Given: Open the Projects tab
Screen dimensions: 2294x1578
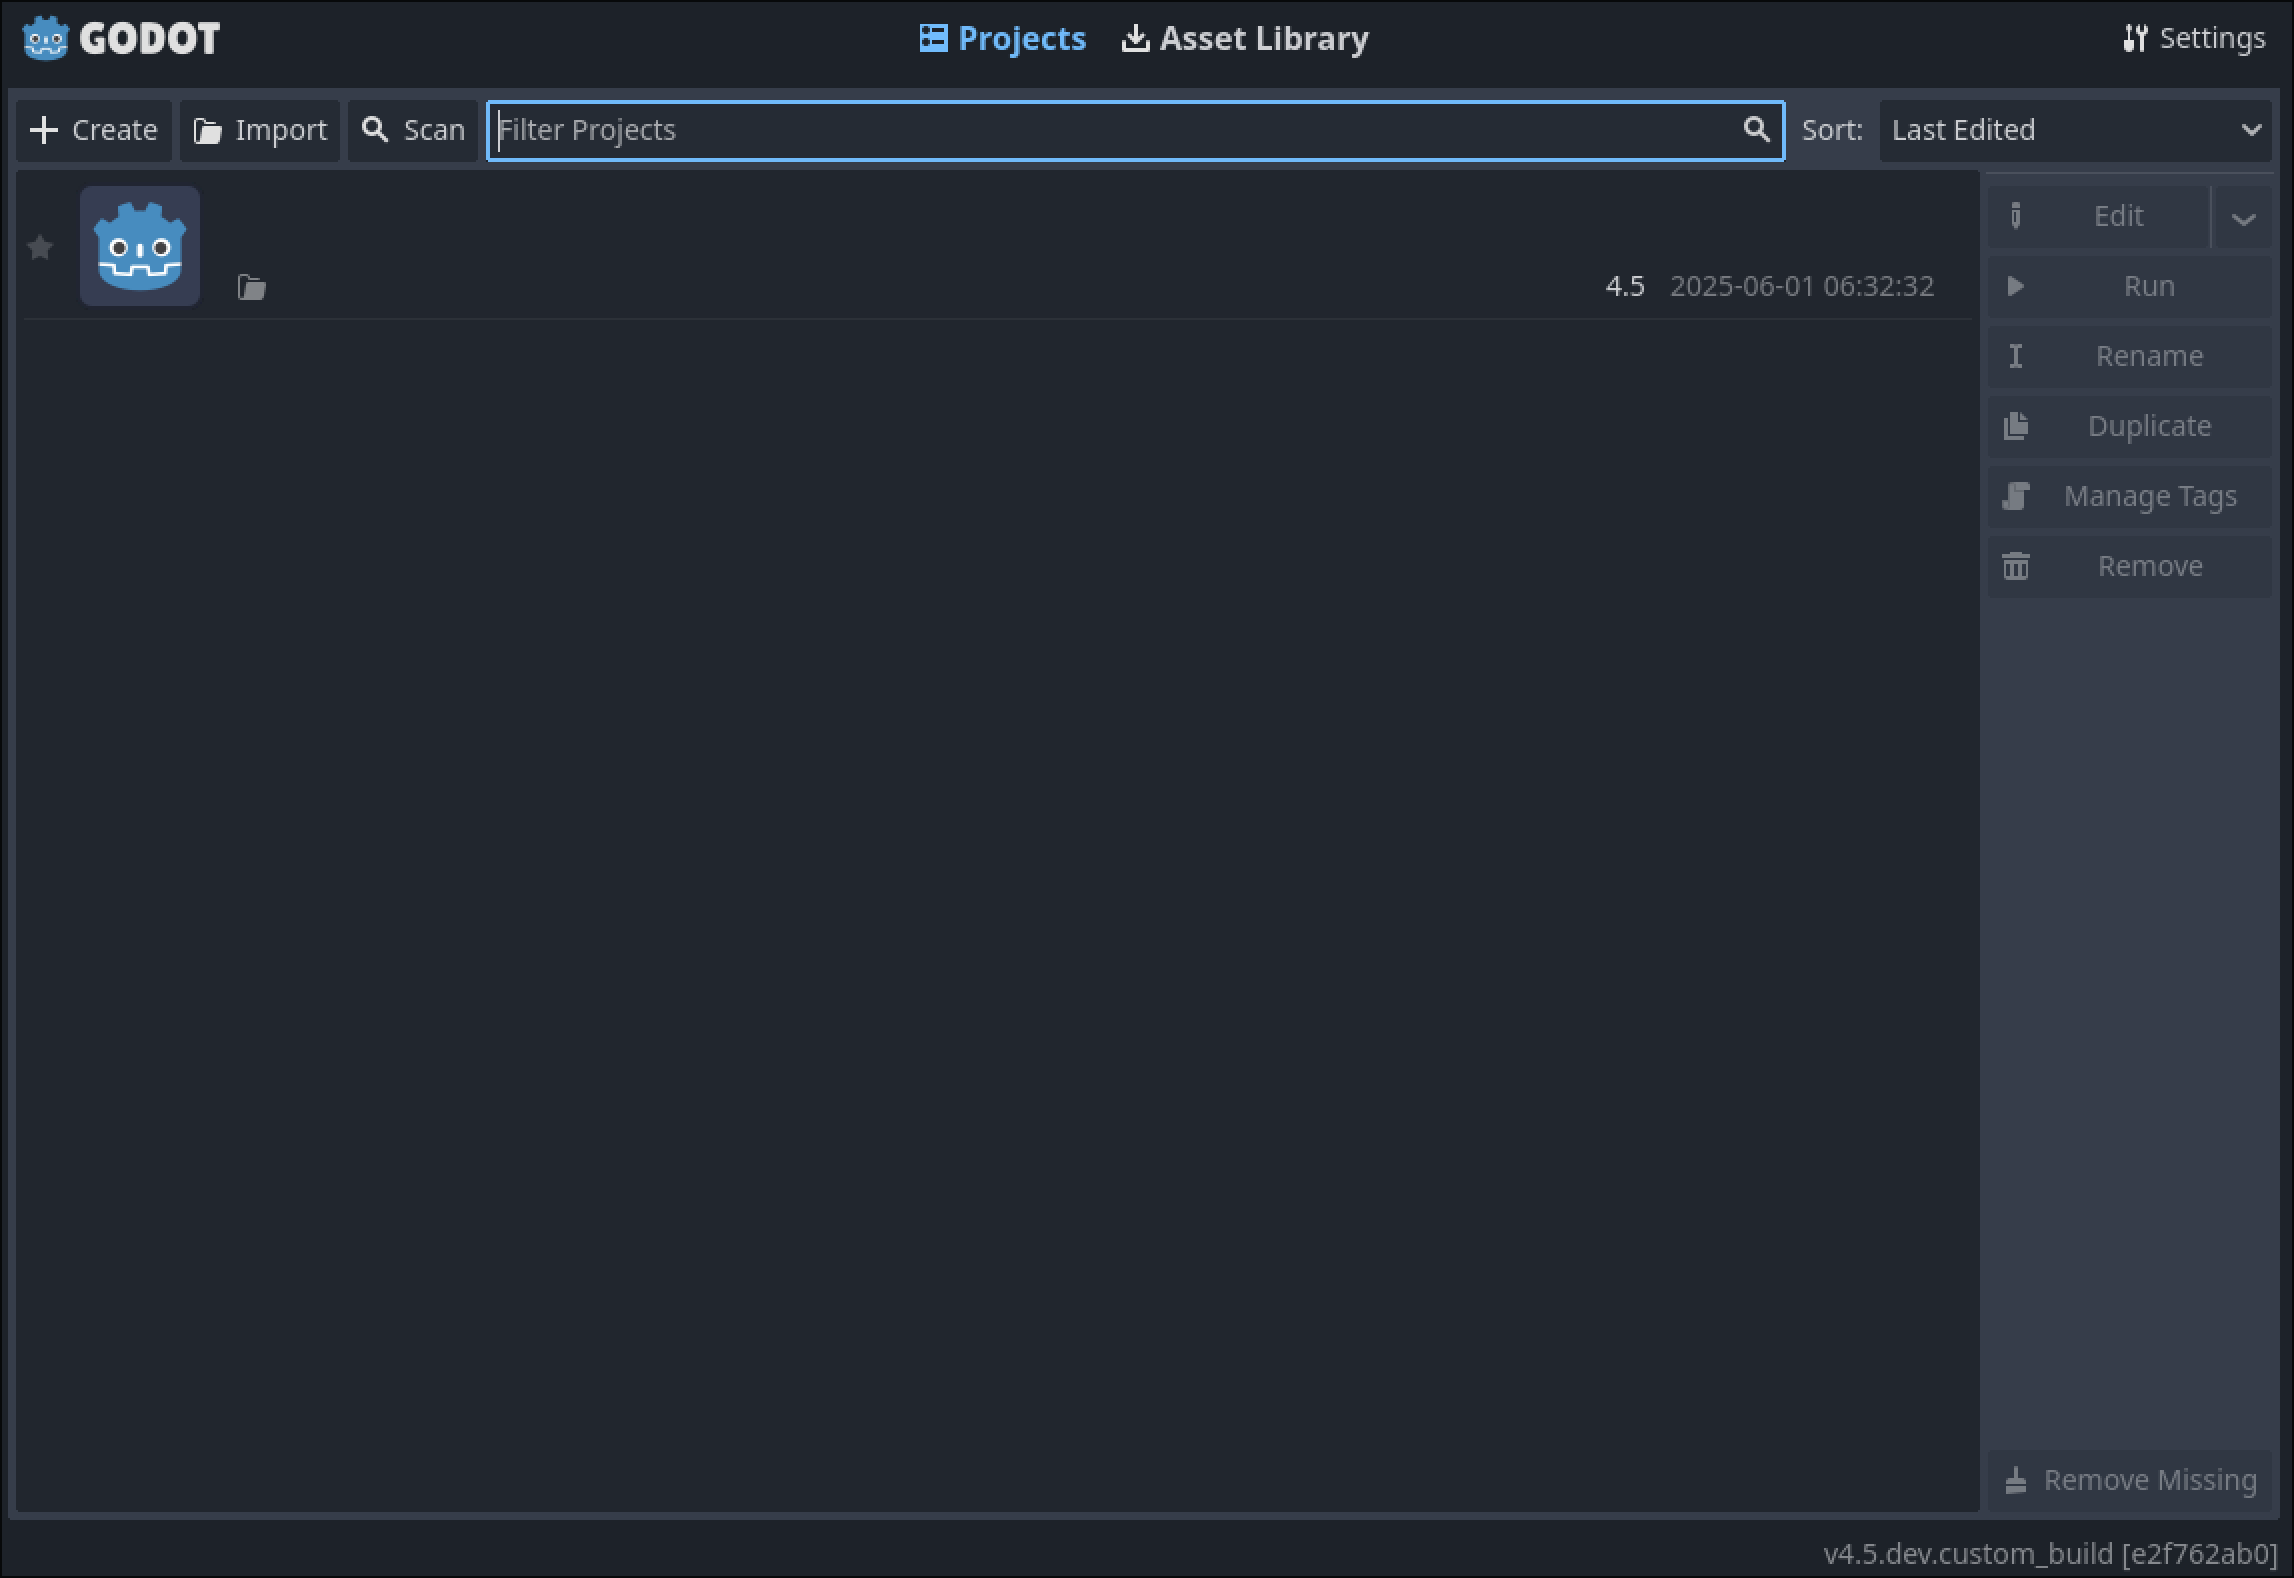Looking at the screenshot, I should (x=1003, y=38).
